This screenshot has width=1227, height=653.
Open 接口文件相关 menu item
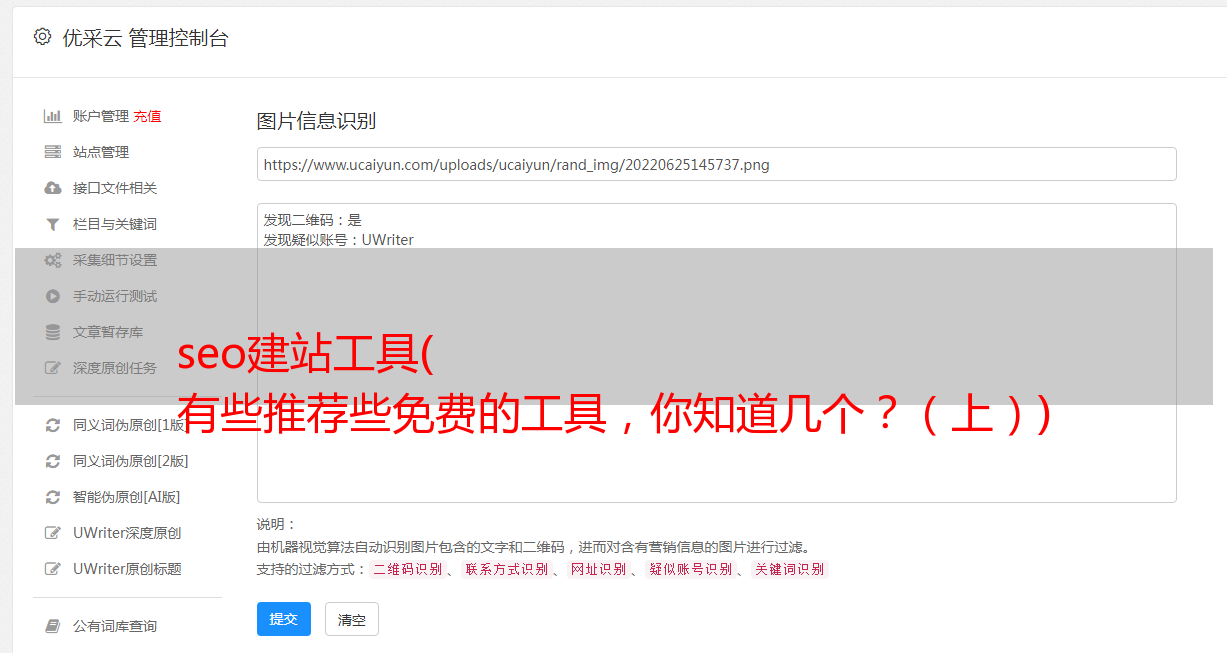(115, 188)
